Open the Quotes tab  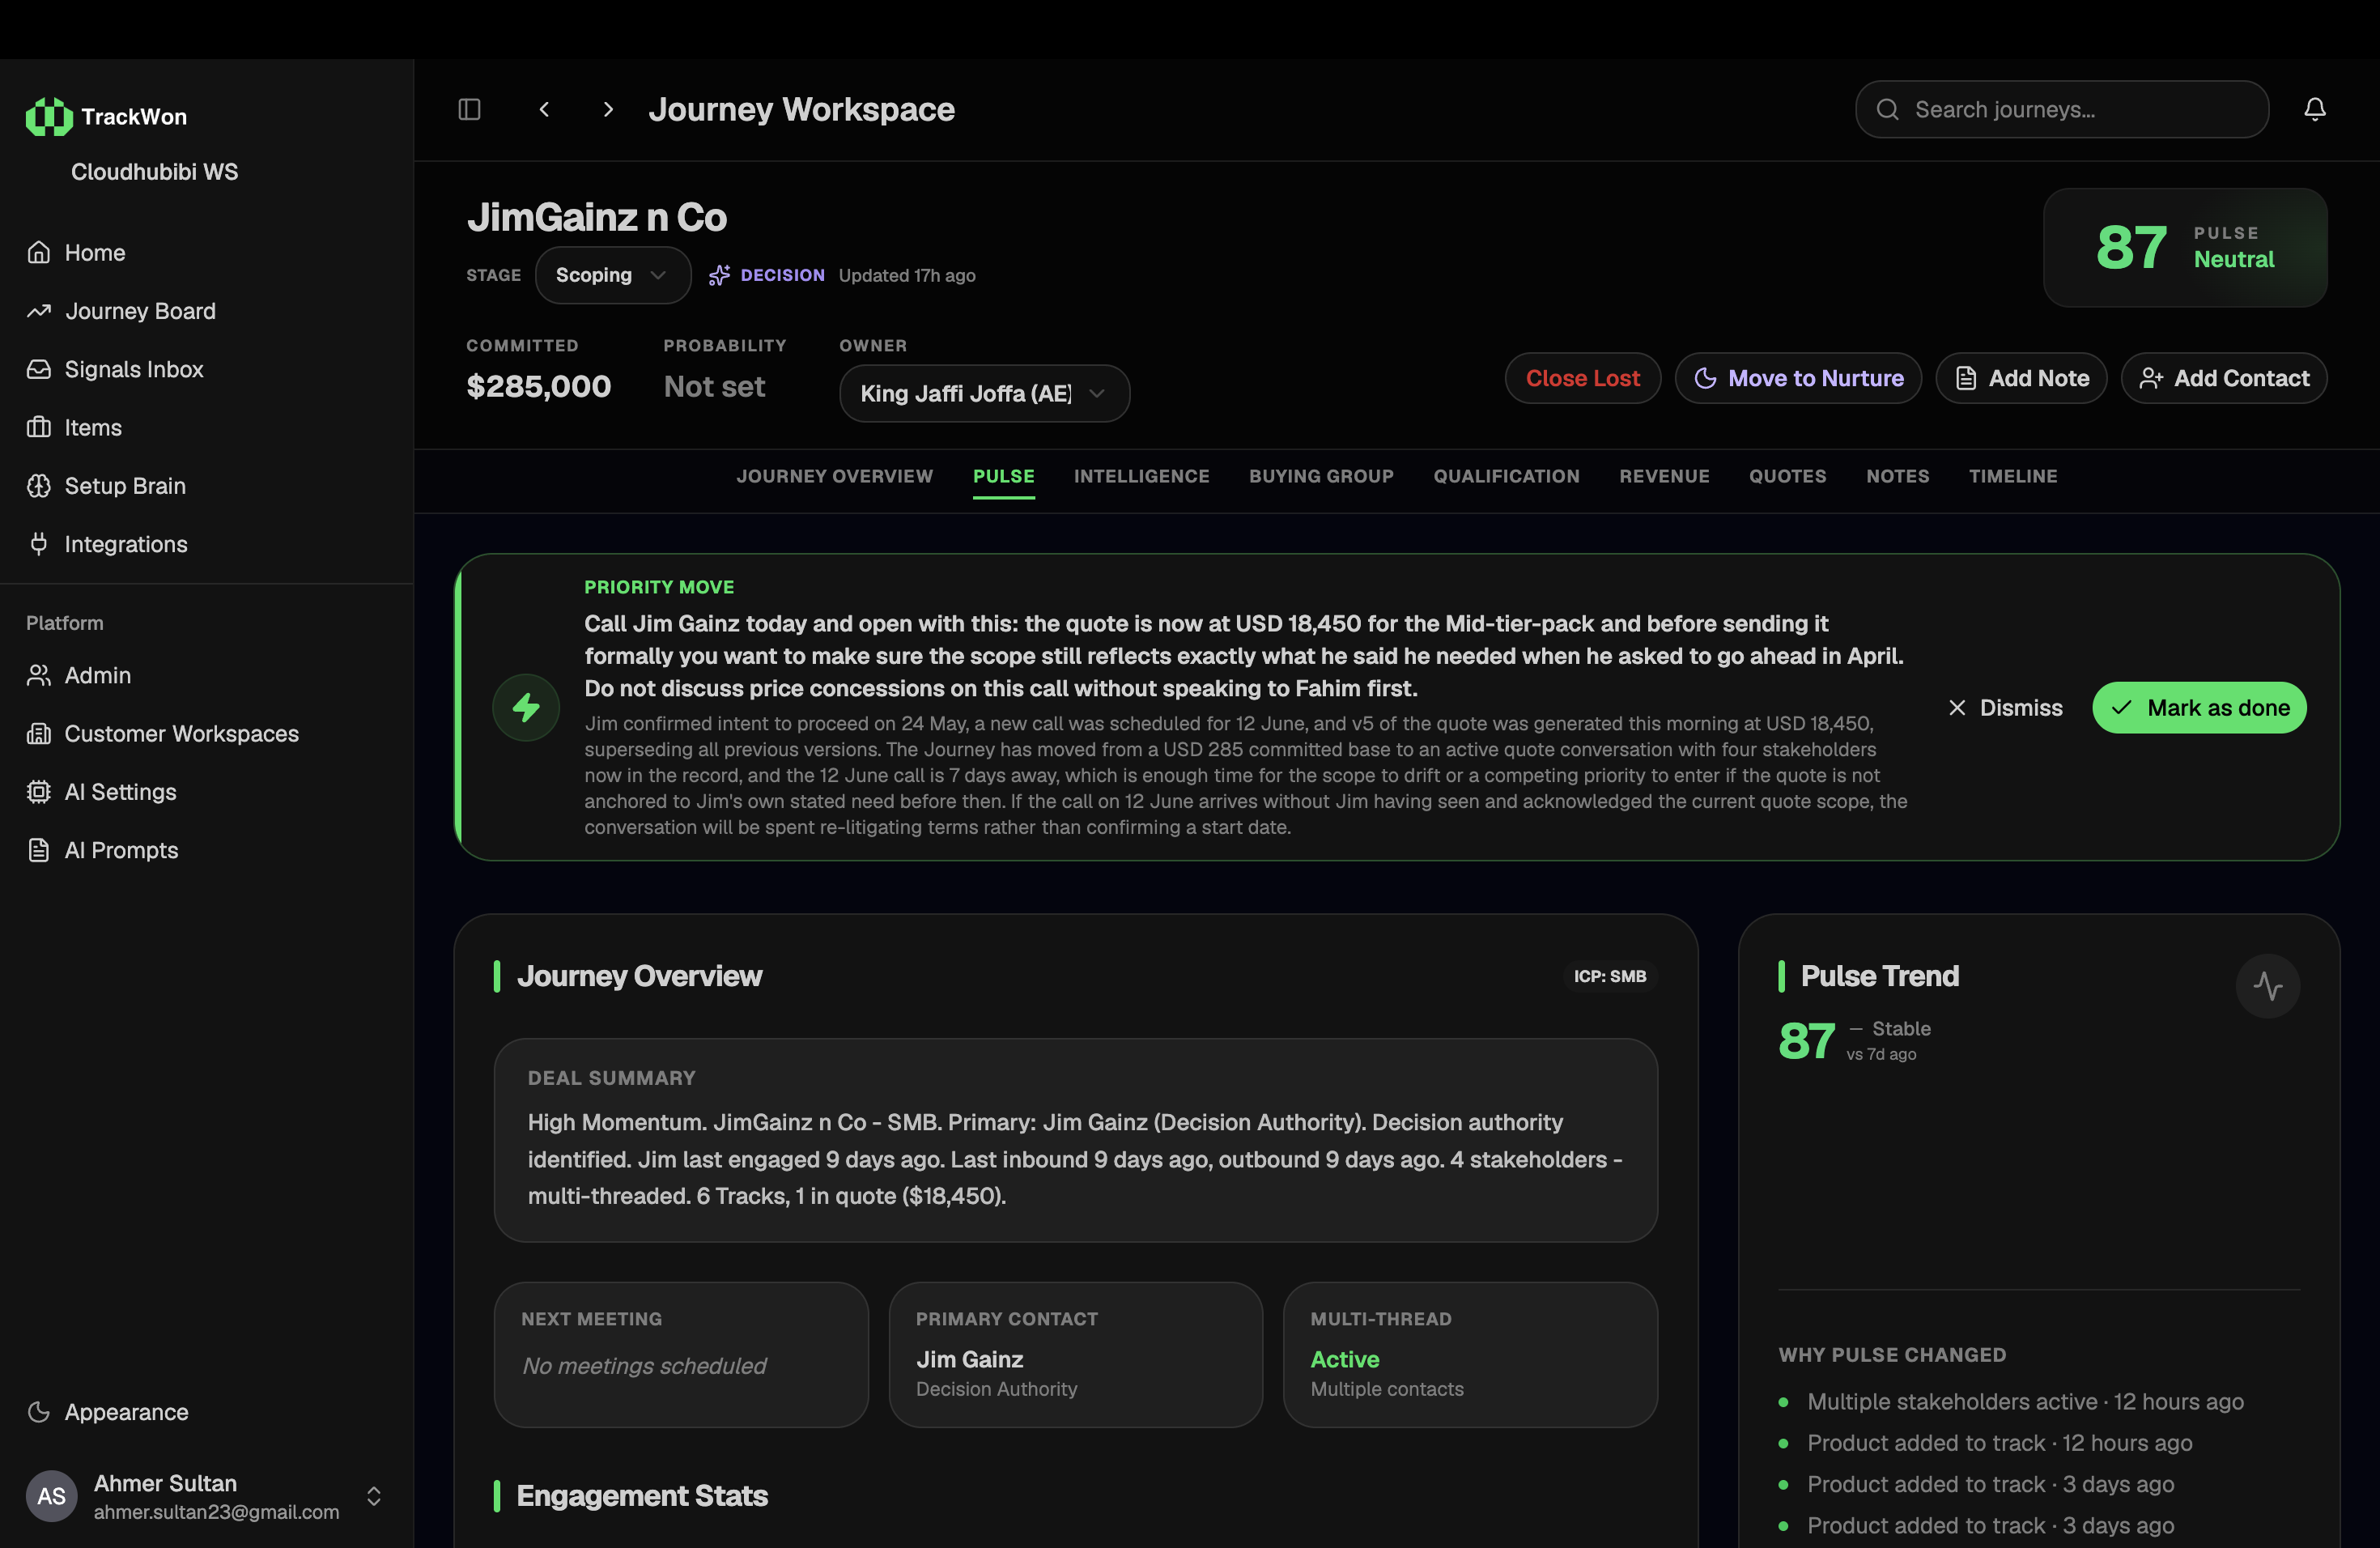point(1787,476)
